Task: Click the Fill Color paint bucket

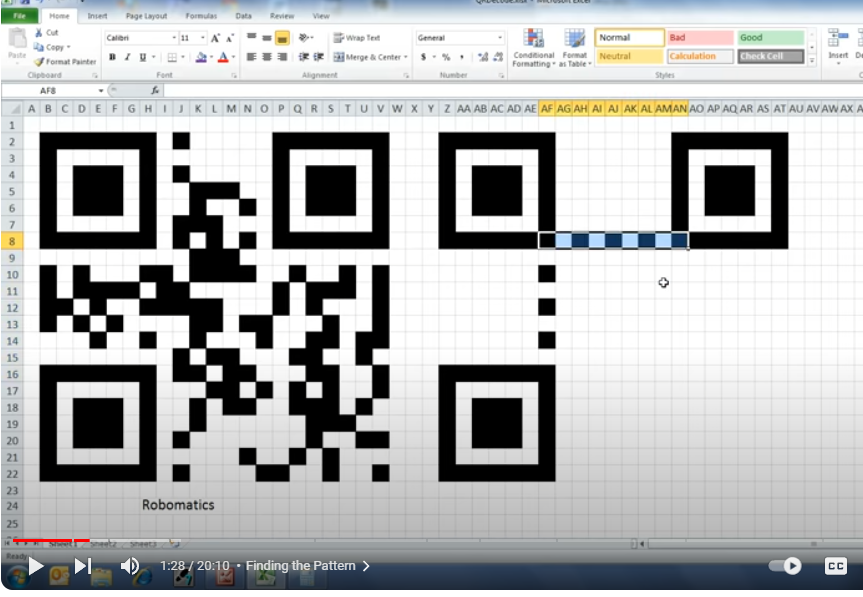Action: point(201,57)
